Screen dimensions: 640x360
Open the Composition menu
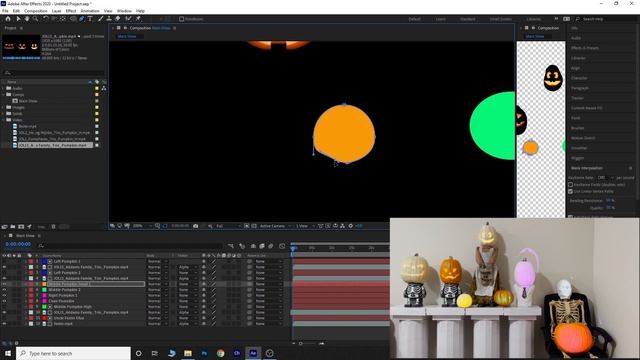click(x=36, y=11)
